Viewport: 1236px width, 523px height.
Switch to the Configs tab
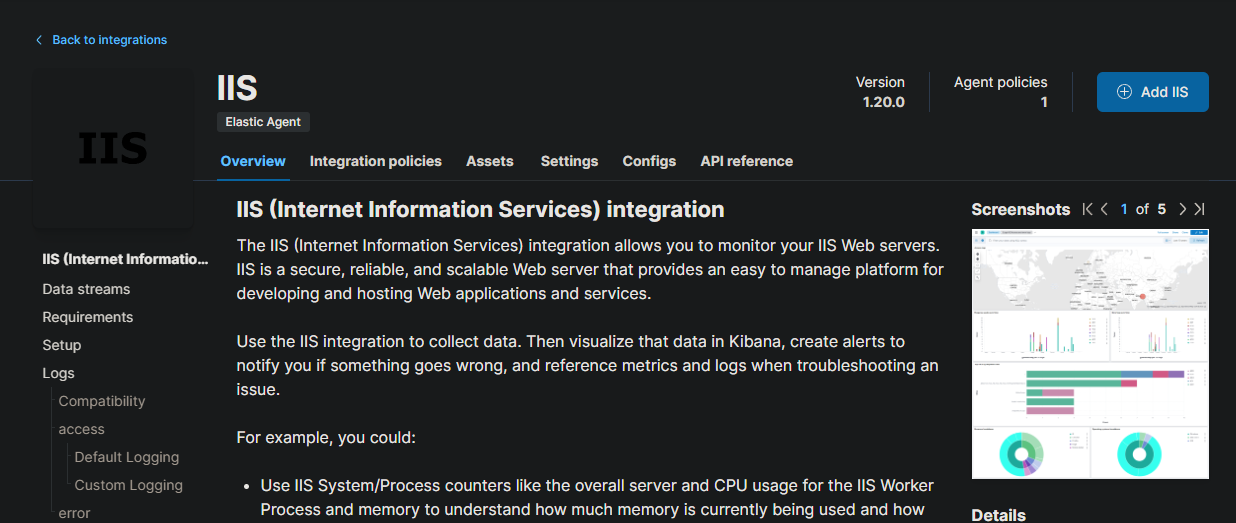point(649,161)
